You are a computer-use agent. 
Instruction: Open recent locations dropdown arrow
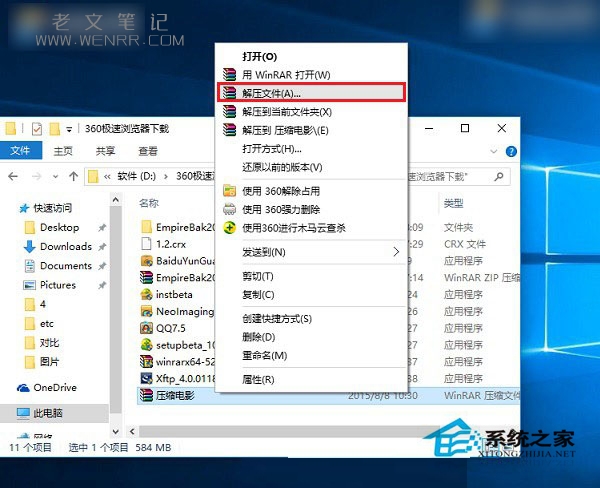tap(55, 176)
